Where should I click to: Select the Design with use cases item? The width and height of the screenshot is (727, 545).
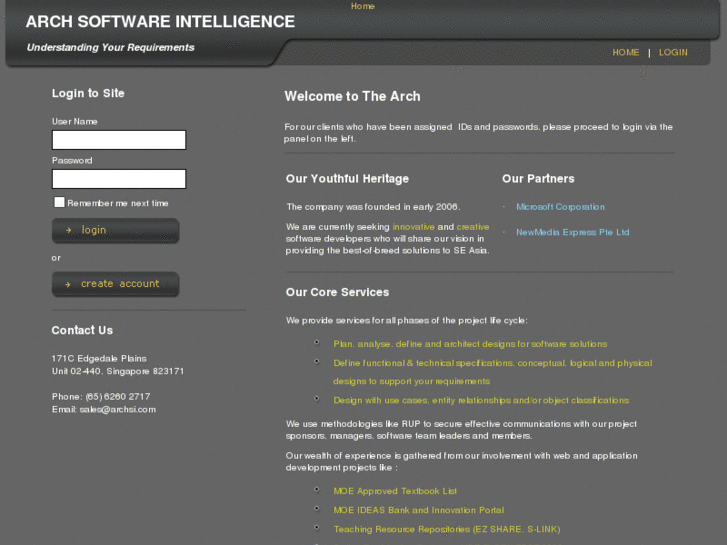point(481,400)
